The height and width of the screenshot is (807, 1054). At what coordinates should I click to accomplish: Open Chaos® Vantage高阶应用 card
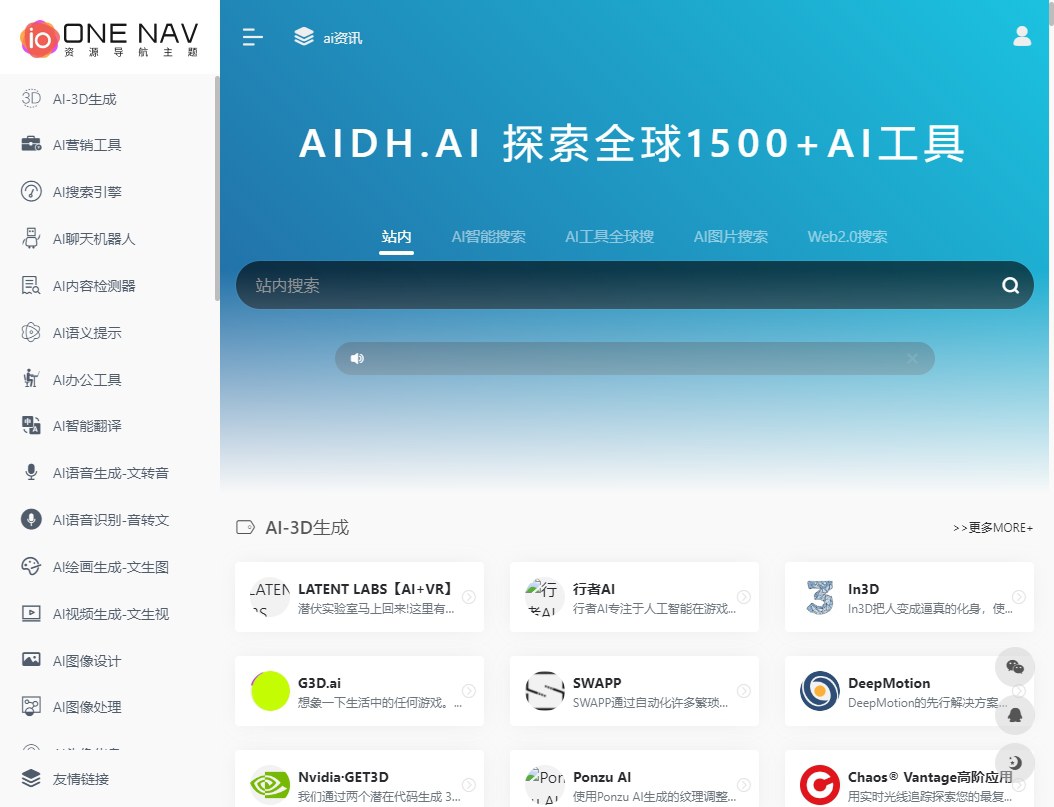click(x=909, y=779)
